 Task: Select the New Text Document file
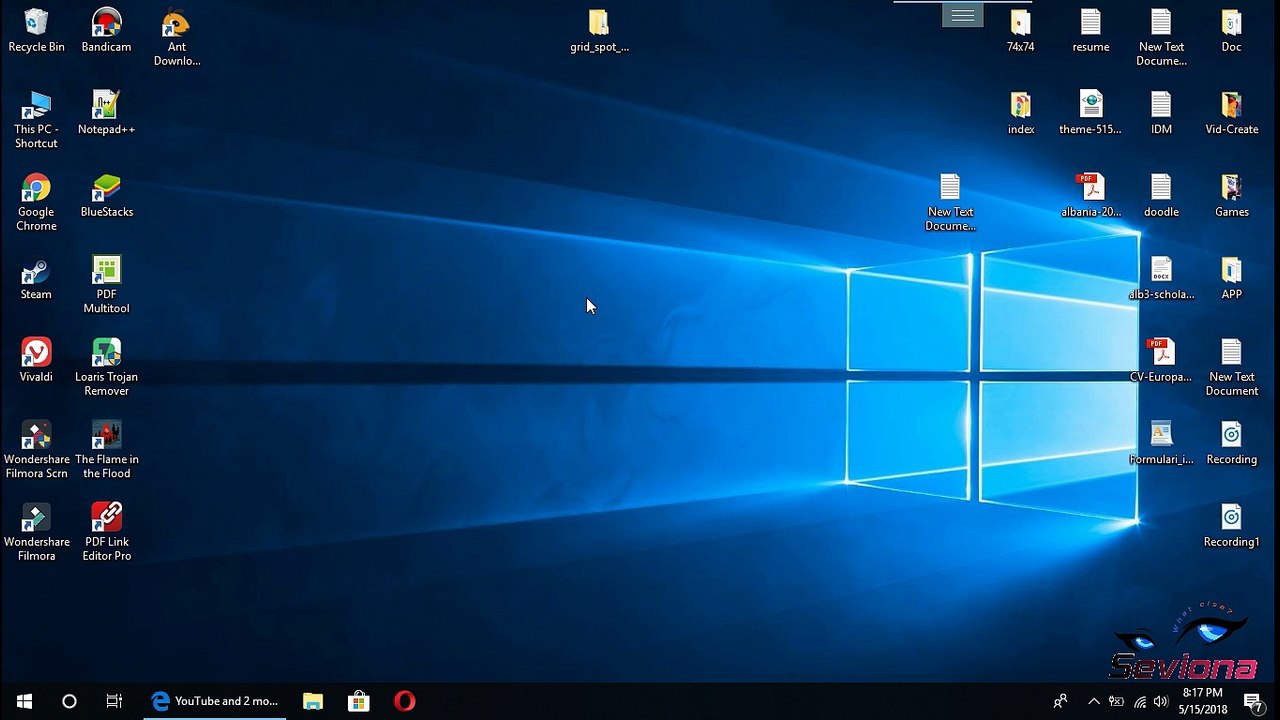(1231, 368)
